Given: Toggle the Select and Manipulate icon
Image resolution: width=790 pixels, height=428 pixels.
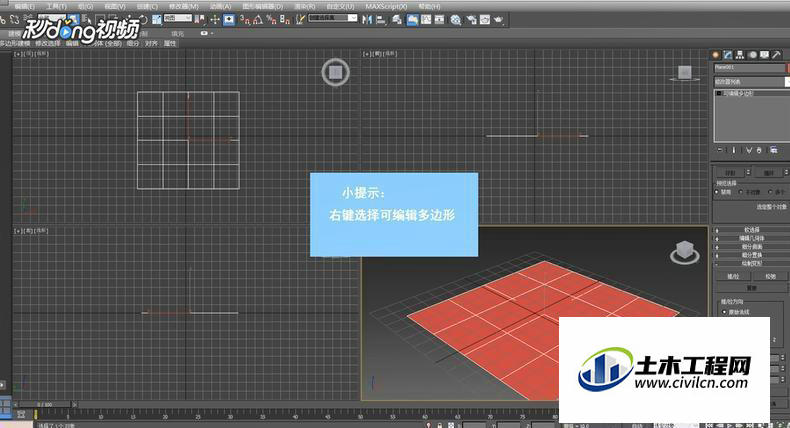Looking at the screenshot, I should pyautogui.click(x=229, y=20).
